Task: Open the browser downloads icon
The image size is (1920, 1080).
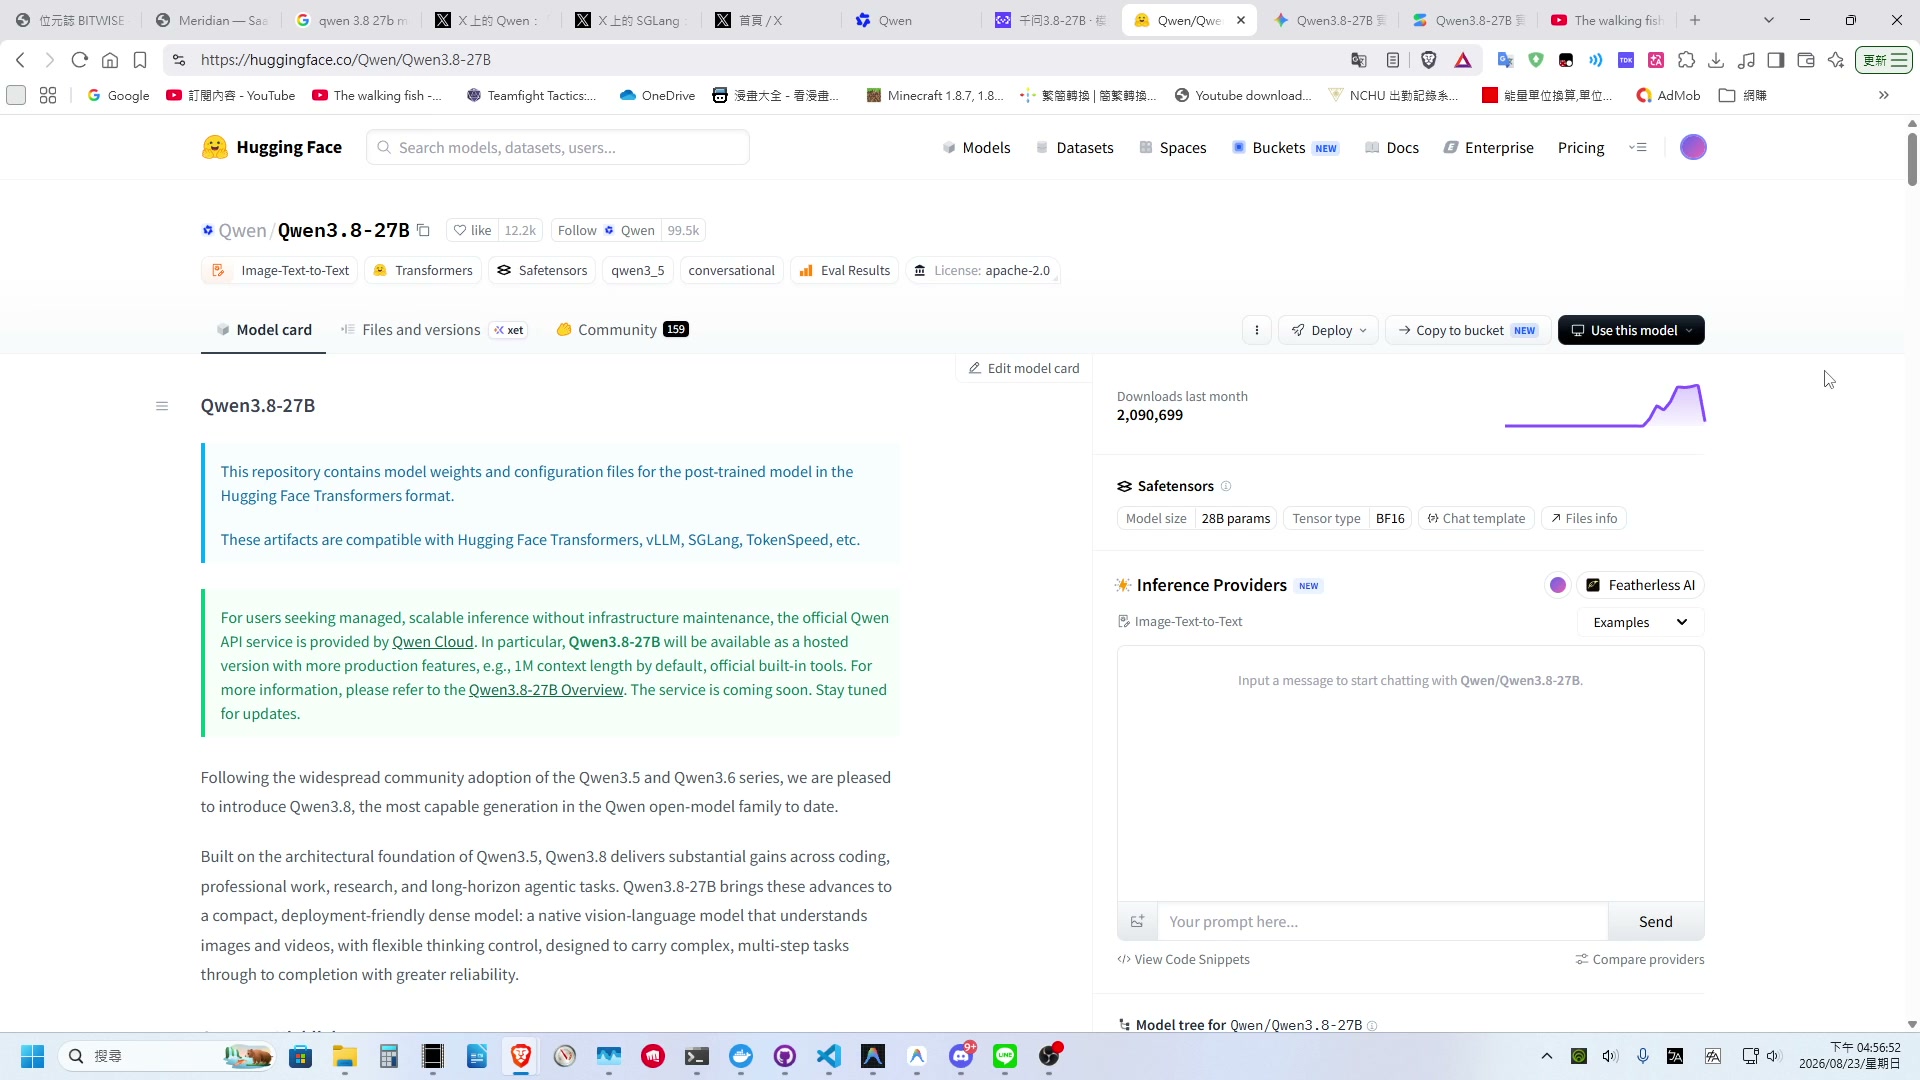Action: pyautogui.click(x=1716, y=60)
